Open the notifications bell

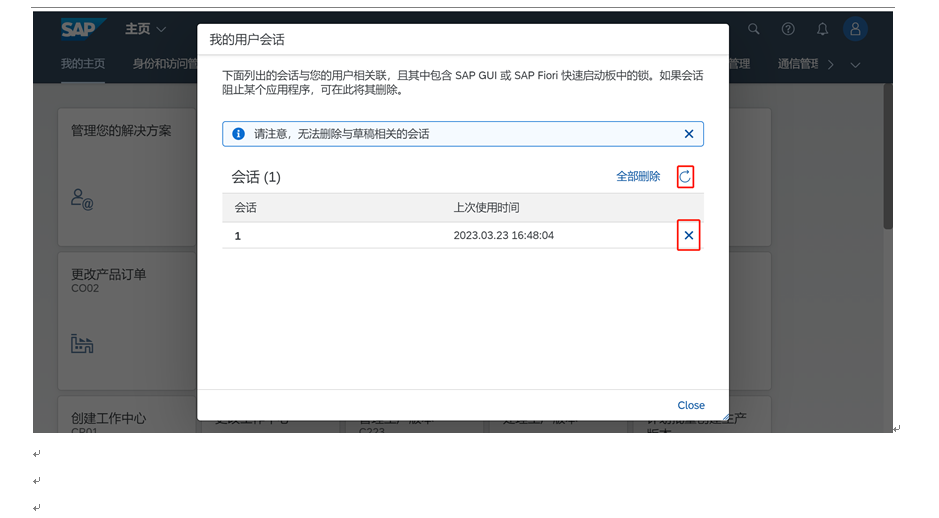point(822,29)
